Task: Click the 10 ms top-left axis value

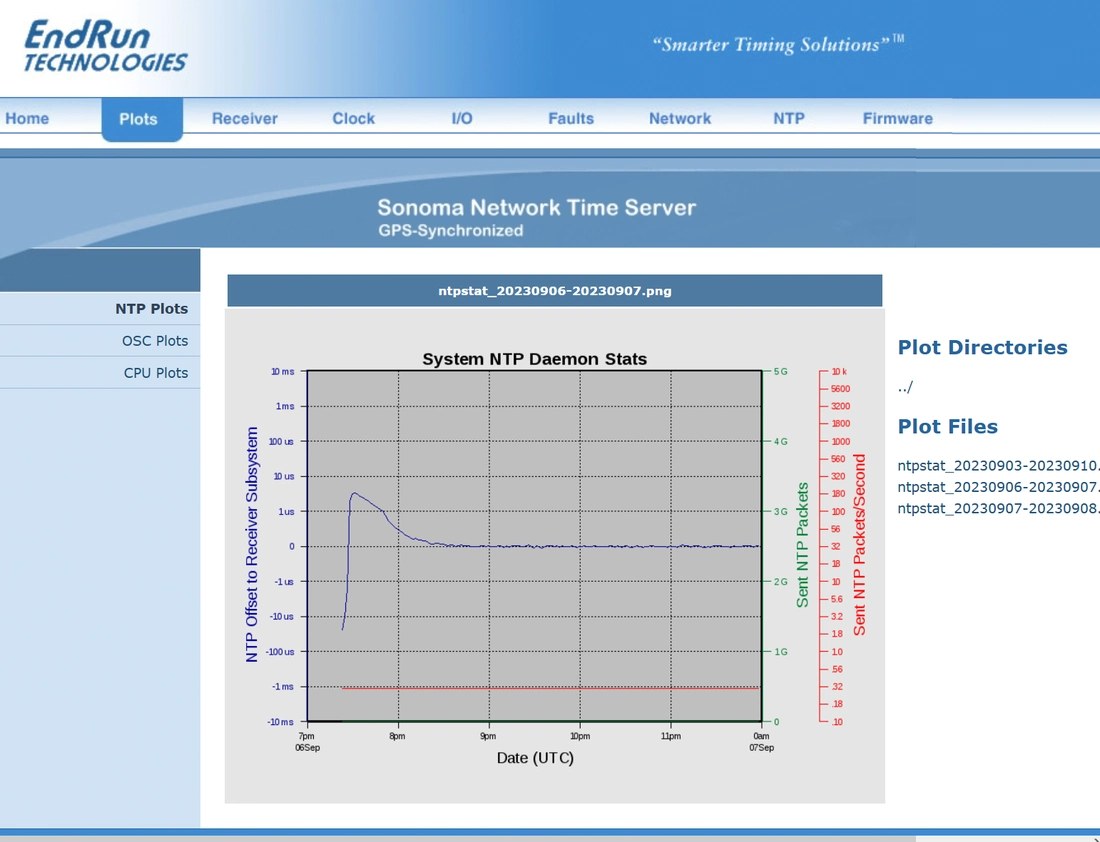Action: click(x=283, y=372)
